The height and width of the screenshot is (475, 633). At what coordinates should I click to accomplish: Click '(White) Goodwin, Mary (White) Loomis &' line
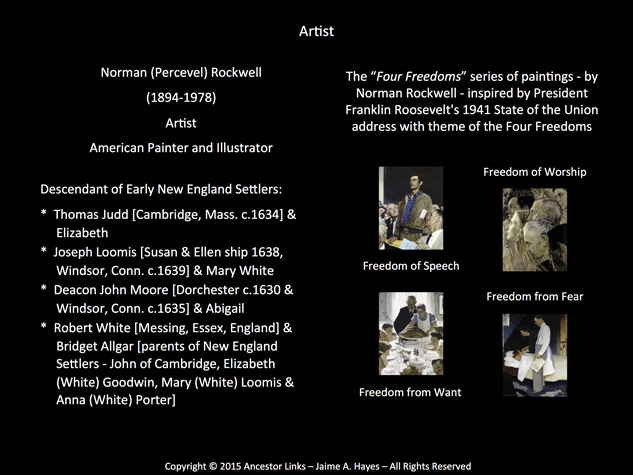pyautogui.click(x=175, y=382)
